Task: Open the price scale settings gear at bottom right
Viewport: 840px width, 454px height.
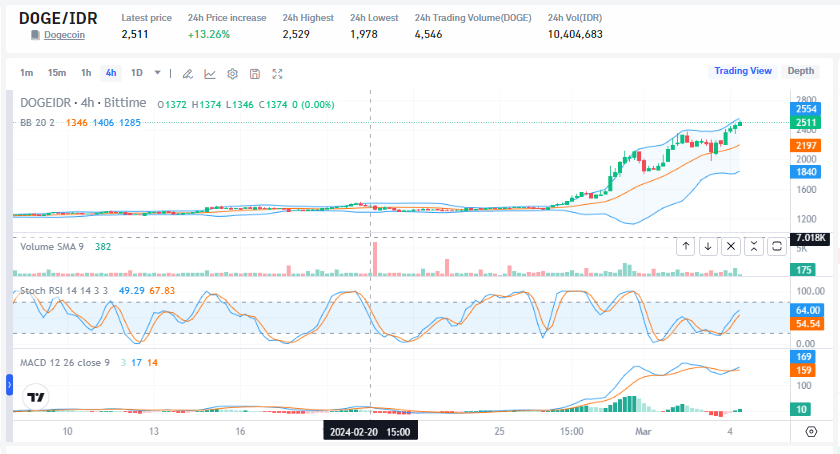Action: (811, 431)
